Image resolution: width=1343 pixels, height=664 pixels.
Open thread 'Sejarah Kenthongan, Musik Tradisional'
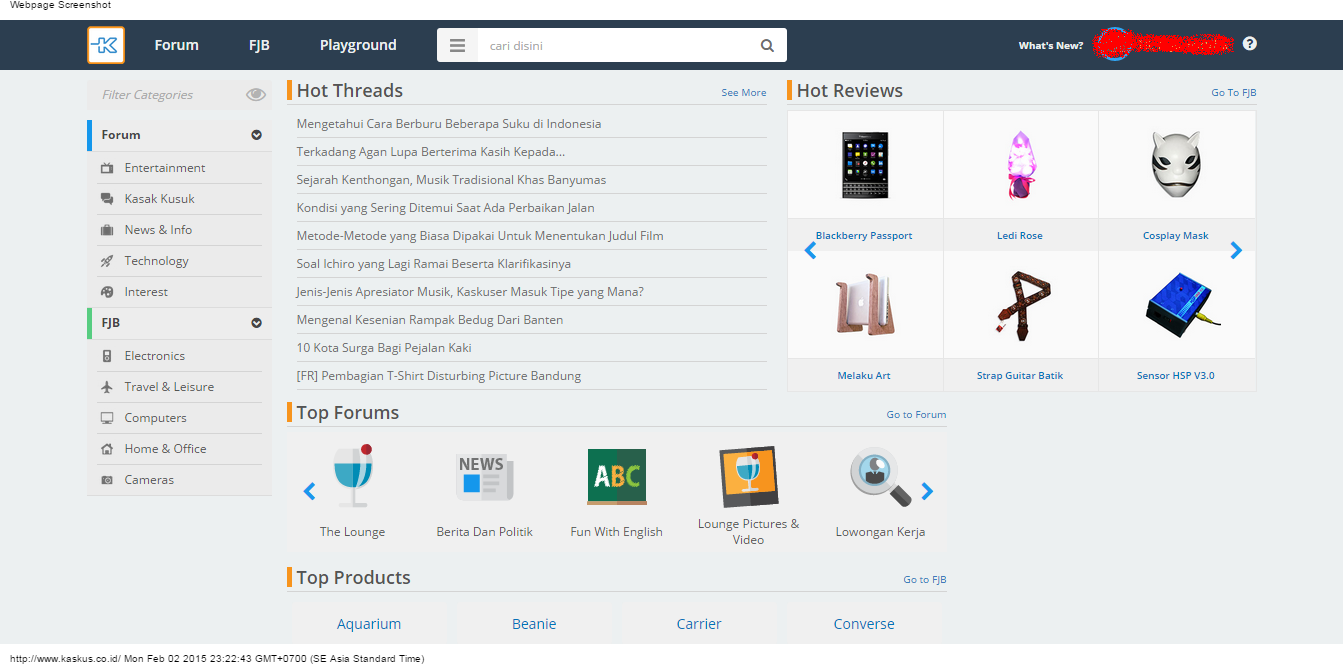point(451,180)
